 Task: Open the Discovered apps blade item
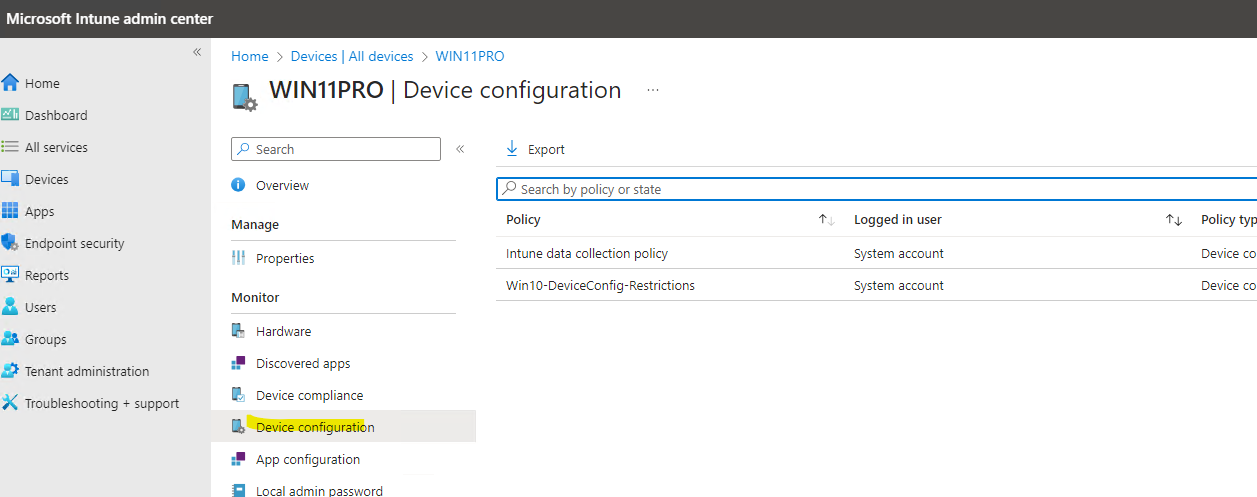[x=303, y=363]
